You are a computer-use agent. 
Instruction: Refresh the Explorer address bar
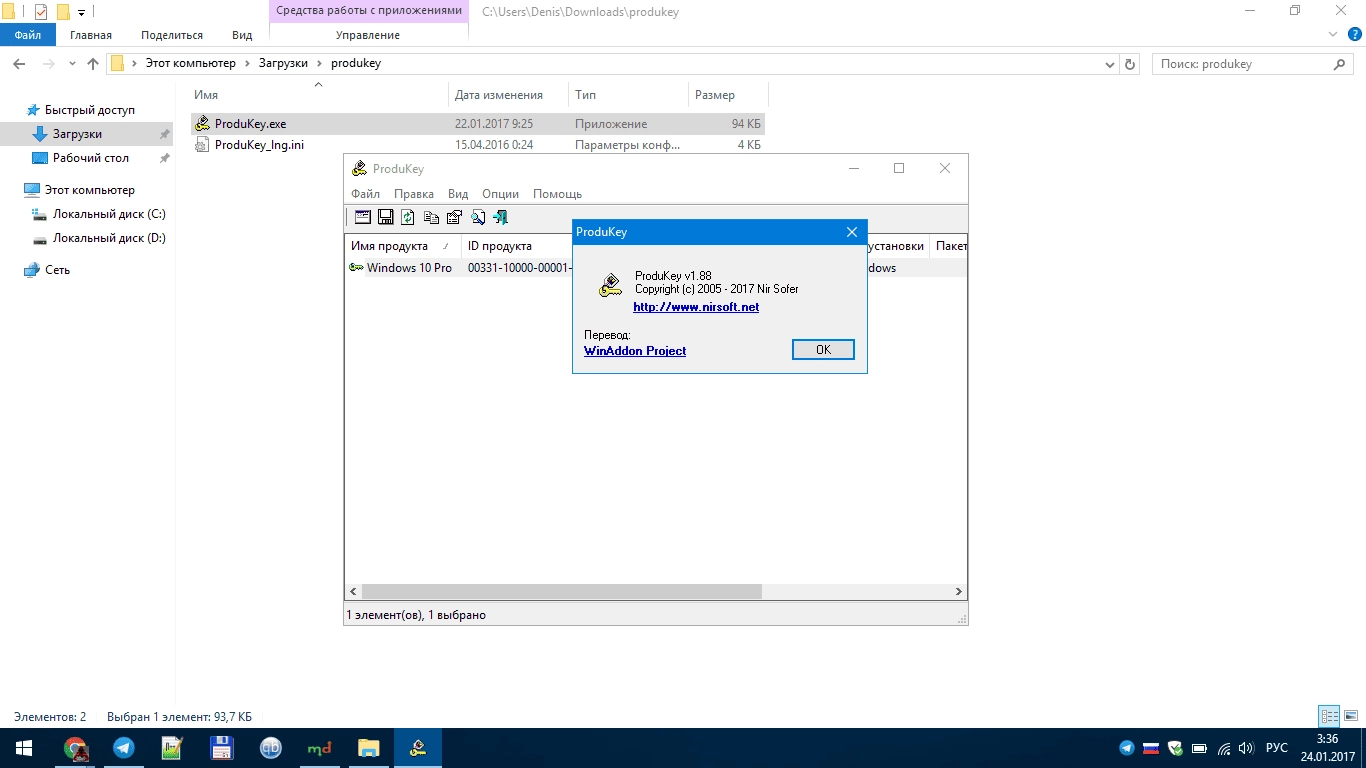coord(1131,64)
